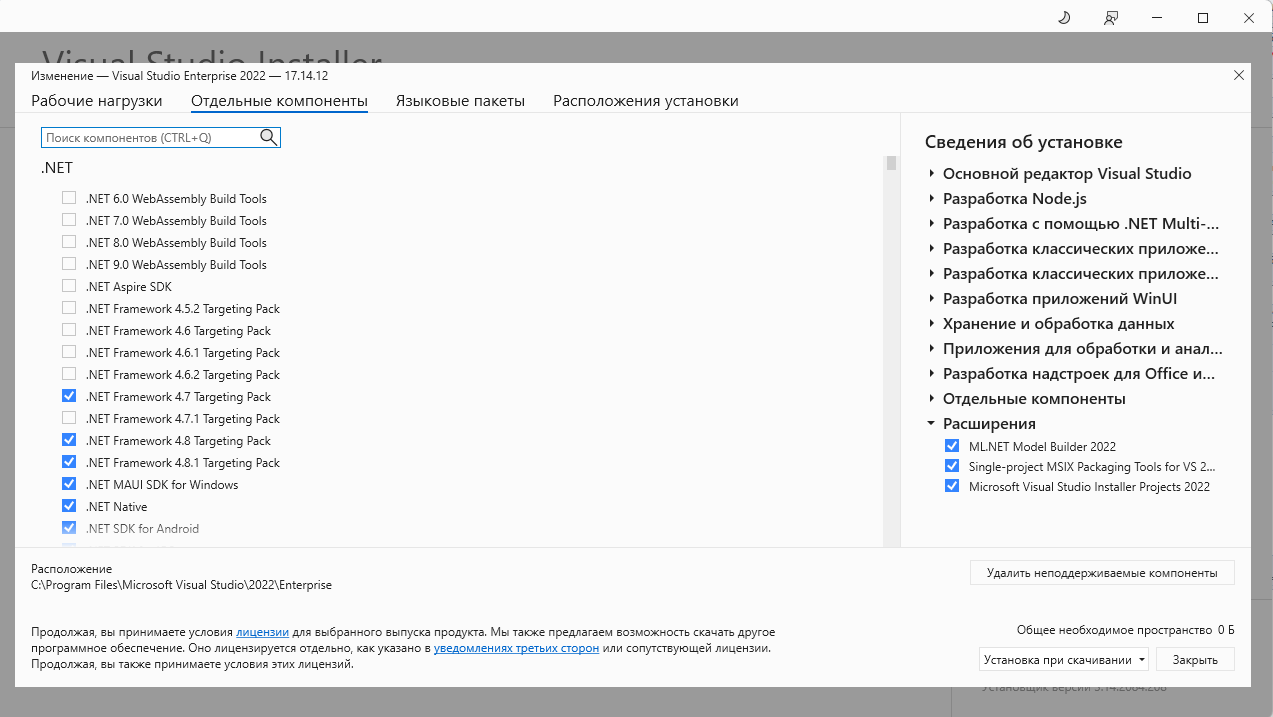Uncheck .NET Framework 4.7 Targeting Pack
The height and width of the screenshot is (717, 1273).
coord(69,396)
